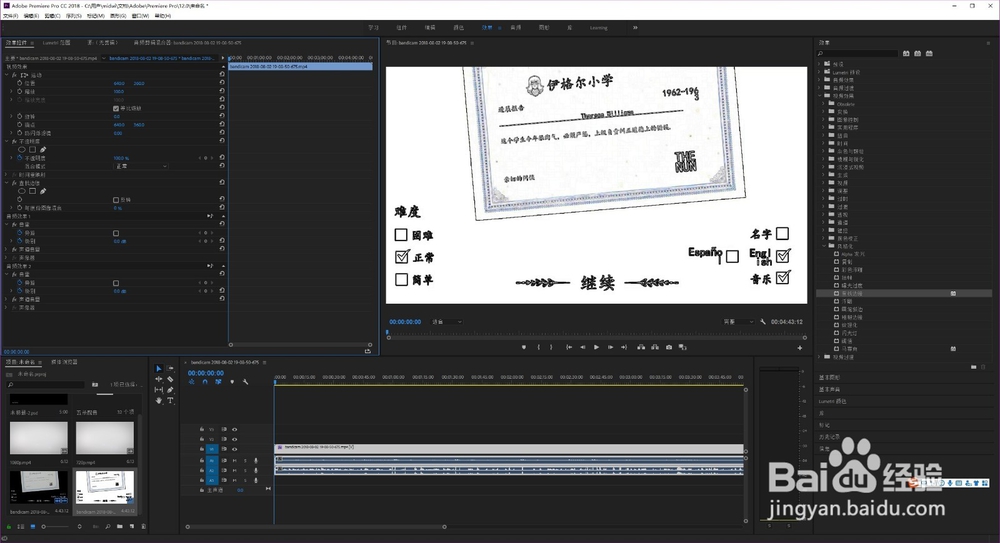Image resolution: width=1000 pixels, height=543 pixels.
Task: Select the Pen tool in tools panel
Action: [x=170, y=390]
